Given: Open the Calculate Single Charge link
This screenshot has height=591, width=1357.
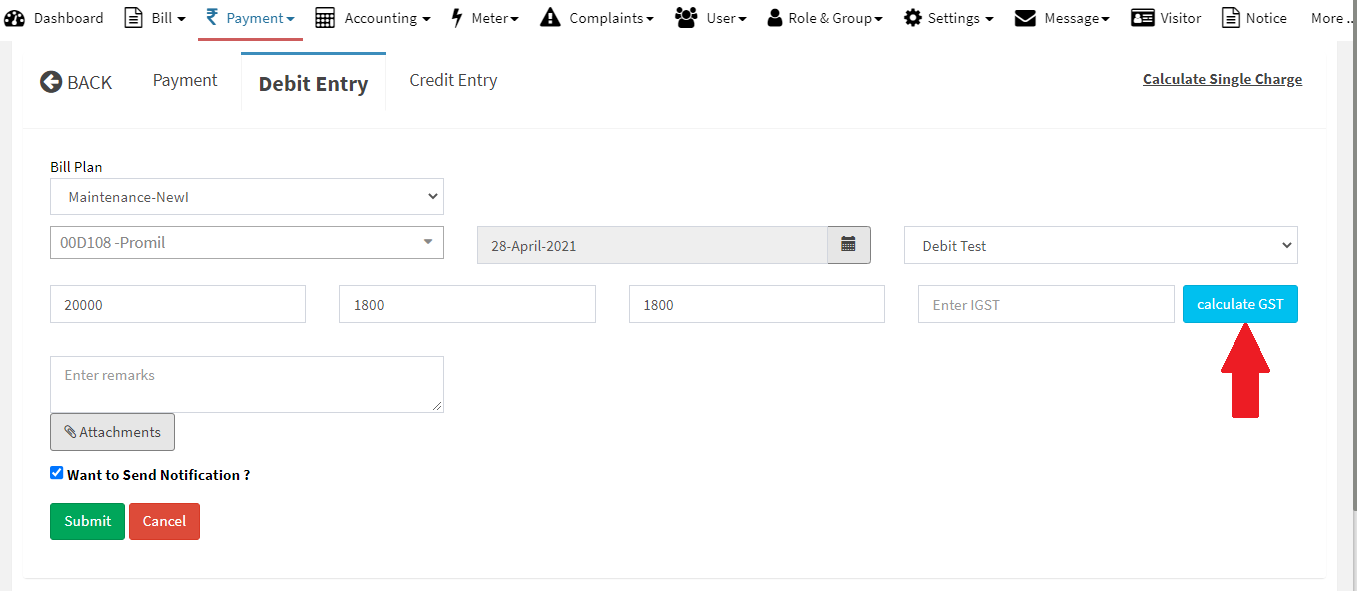Looking at the screenshot, I should 1222,79.
